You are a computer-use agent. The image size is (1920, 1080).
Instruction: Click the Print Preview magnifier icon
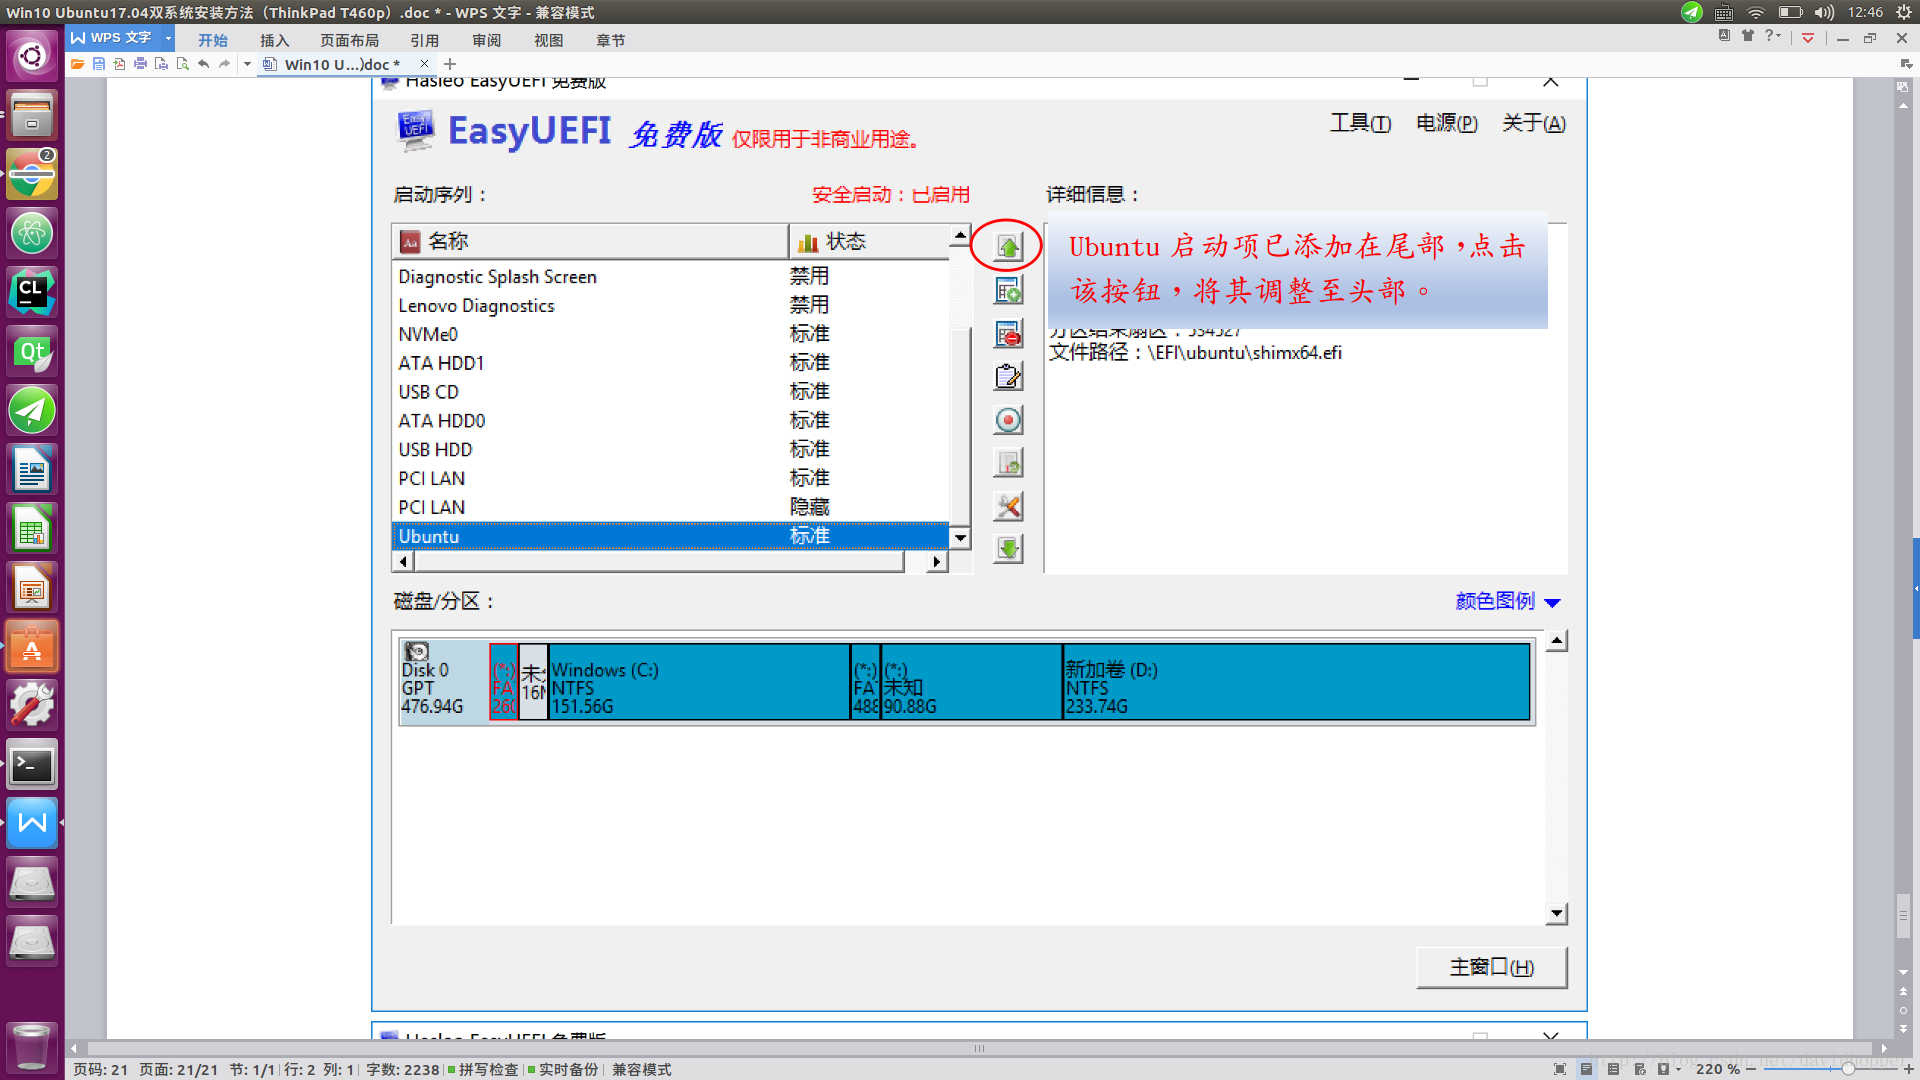pos(182,64)
